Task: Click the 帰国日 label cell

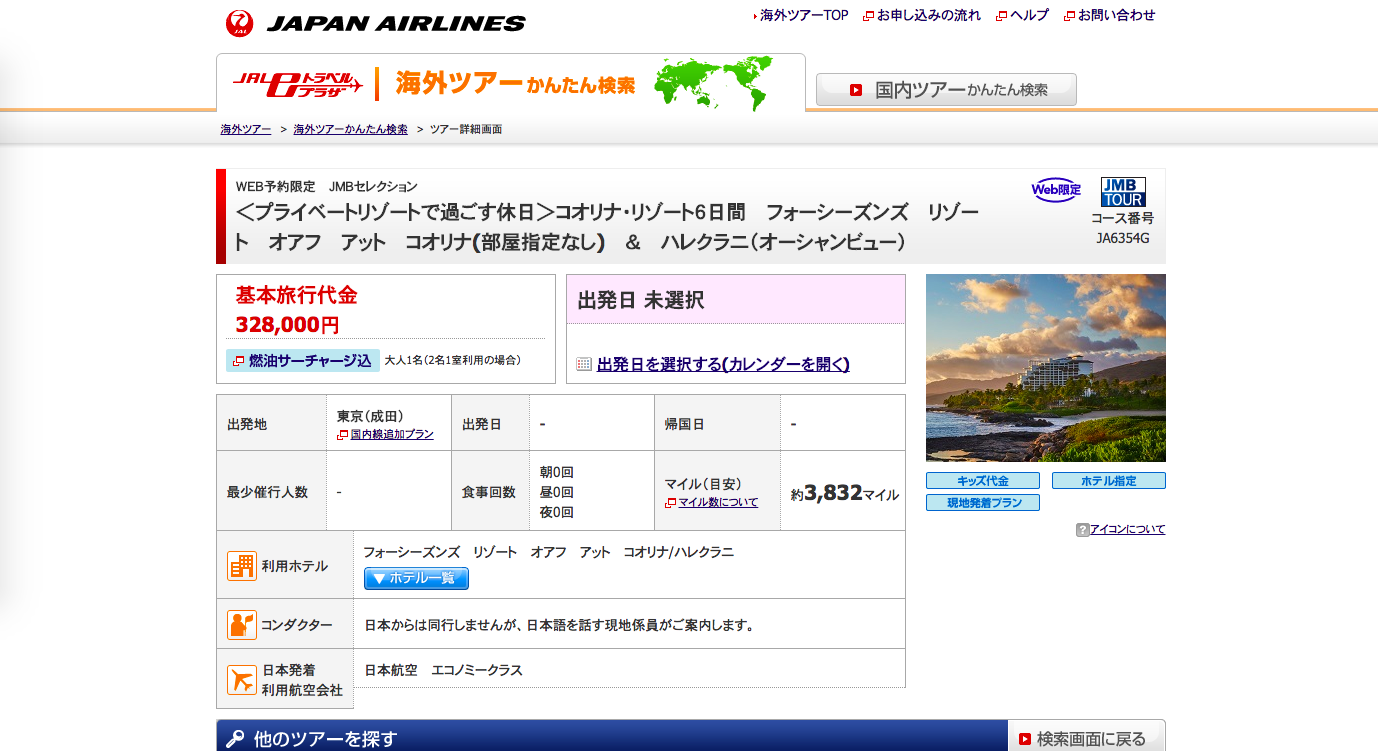Action: 717,424
